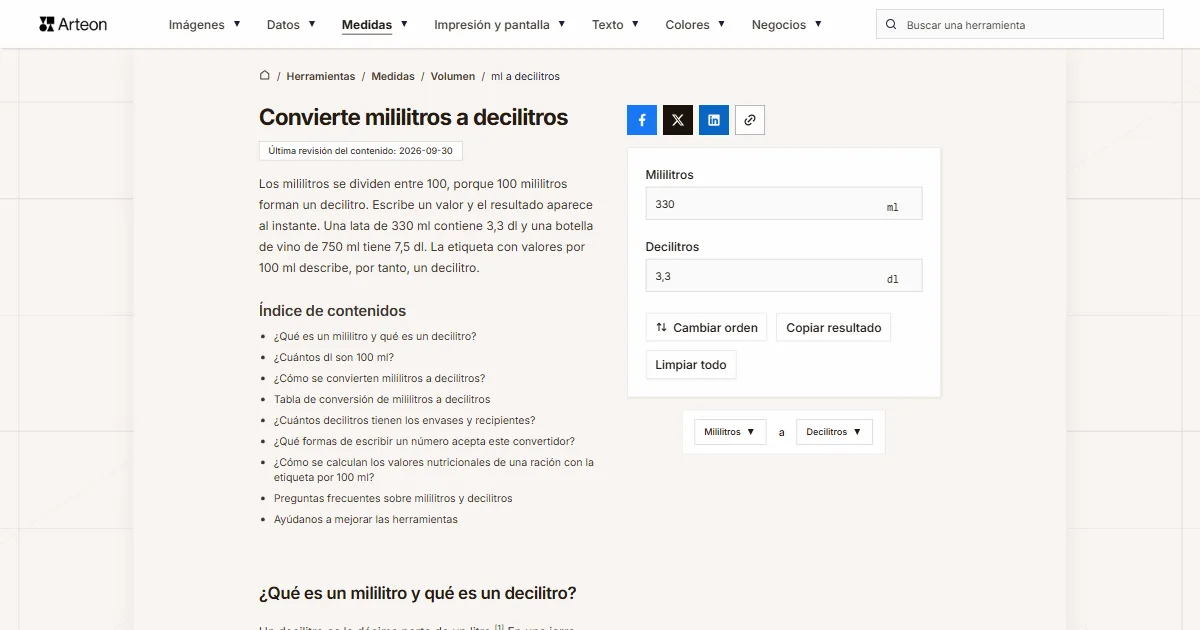Open the Volumen breadcrumb link
This screenshot has width=1200, height=630.
pyautogui.click(x=453, y=76)
